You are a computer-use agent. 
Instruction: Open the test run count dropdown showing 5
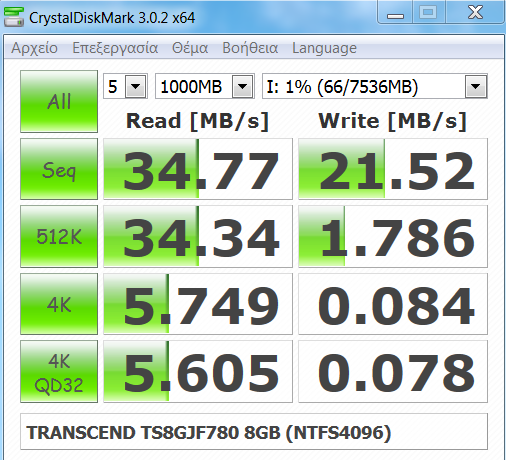(125, 86)
